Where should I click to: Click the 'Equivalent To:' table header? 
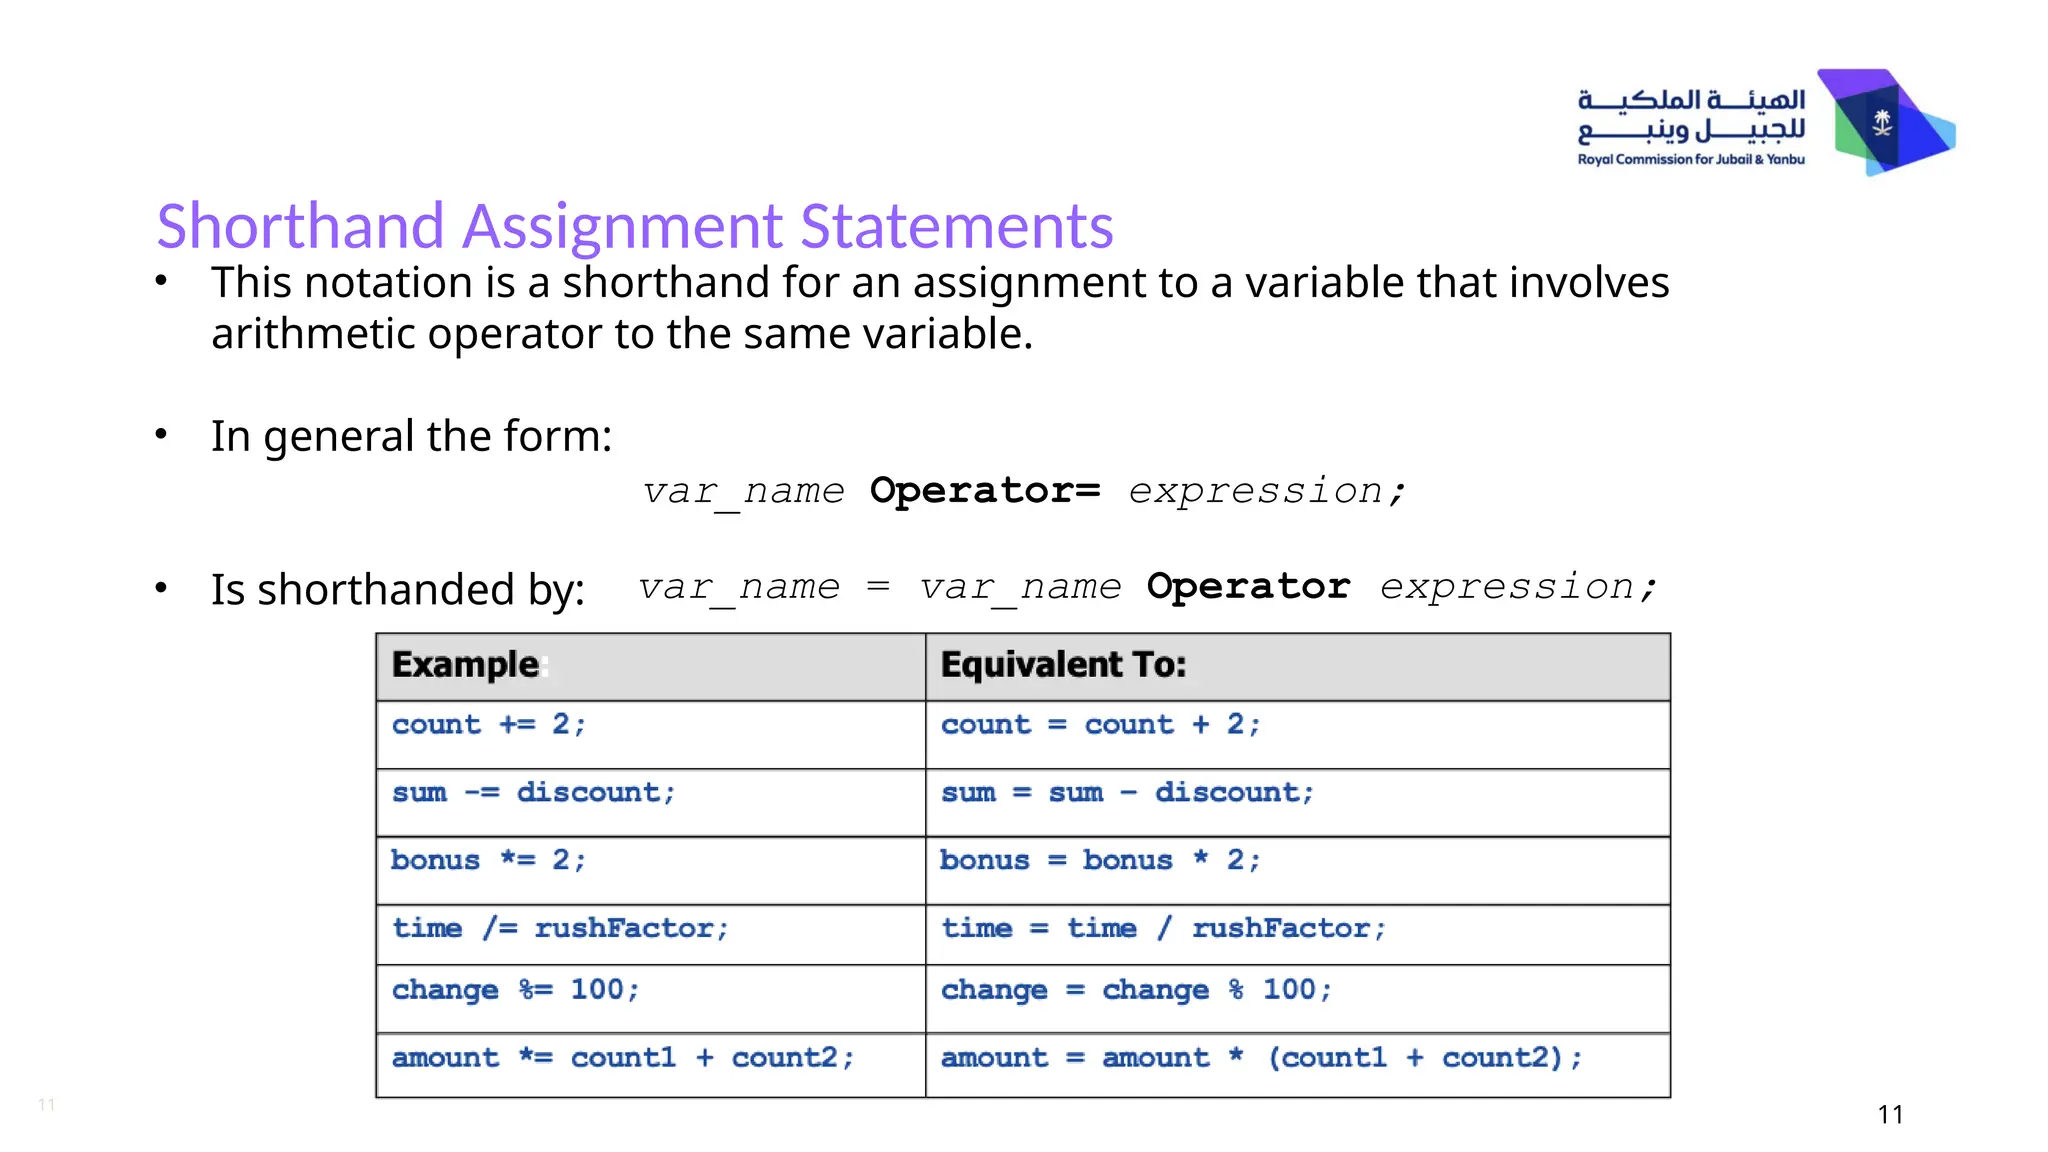1298,666
